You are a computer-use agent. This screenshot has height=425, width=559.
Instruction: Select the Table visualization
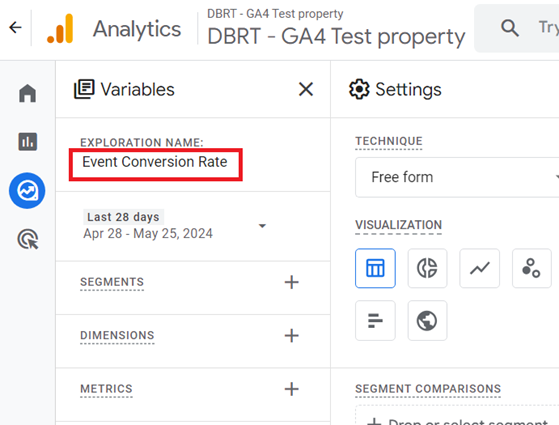[375, 268]
